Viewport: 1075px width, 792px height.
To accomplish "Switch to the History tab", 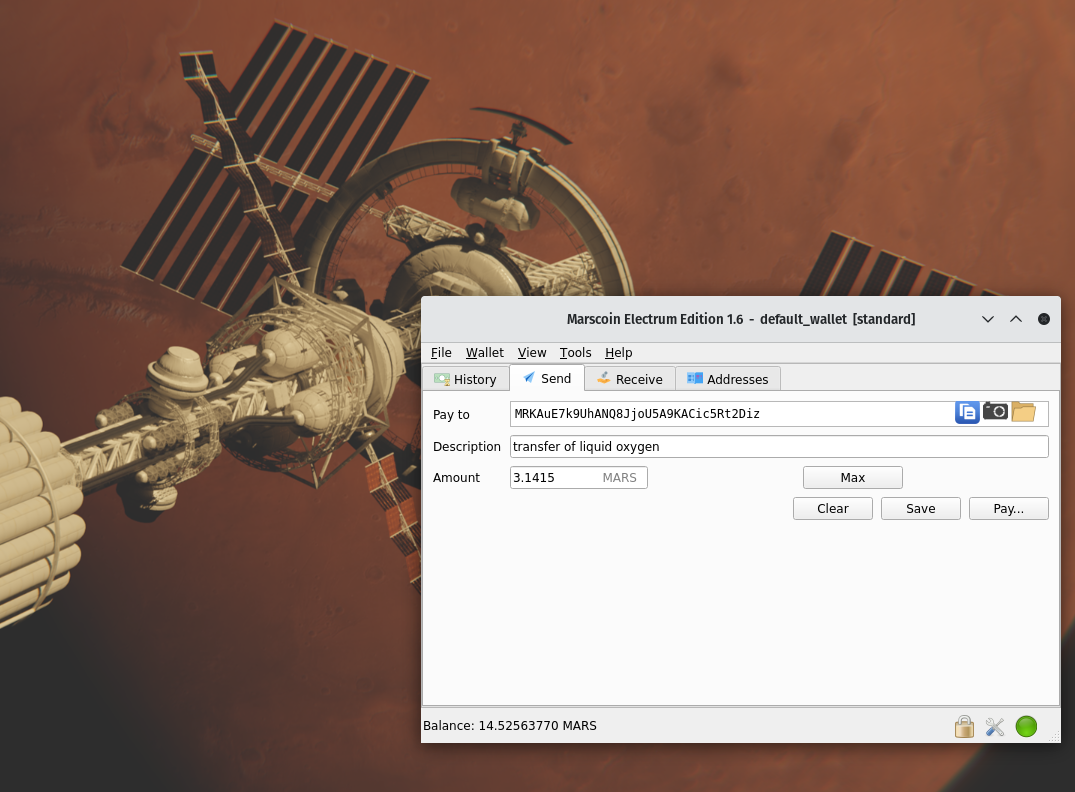I will [x=465, y=379].
